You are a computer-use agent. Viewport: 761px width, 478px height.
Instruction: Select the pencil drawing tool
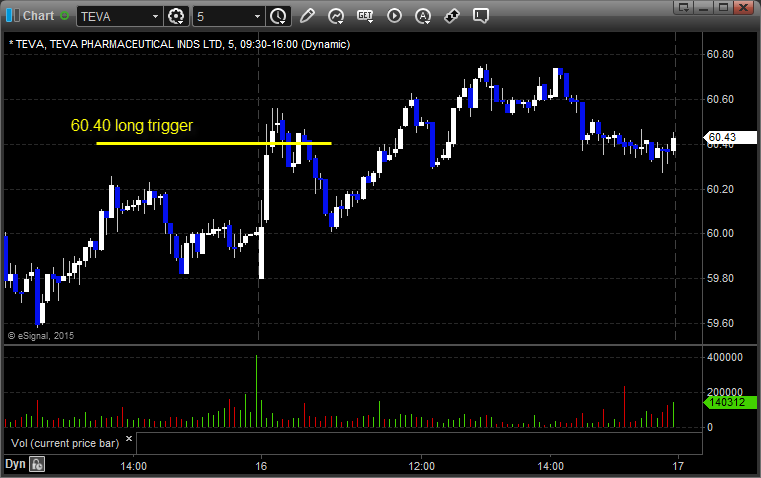307,16
